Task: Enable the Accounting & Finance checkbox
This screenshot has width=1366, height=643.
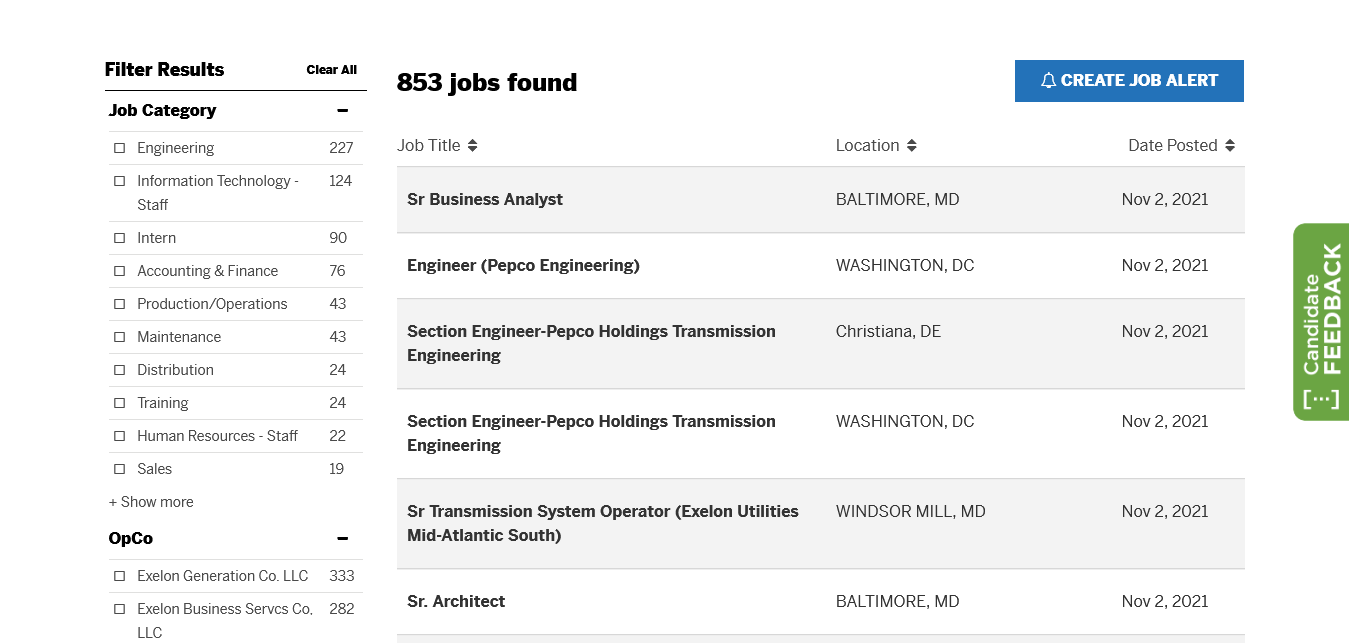Action: coord(120,271)
